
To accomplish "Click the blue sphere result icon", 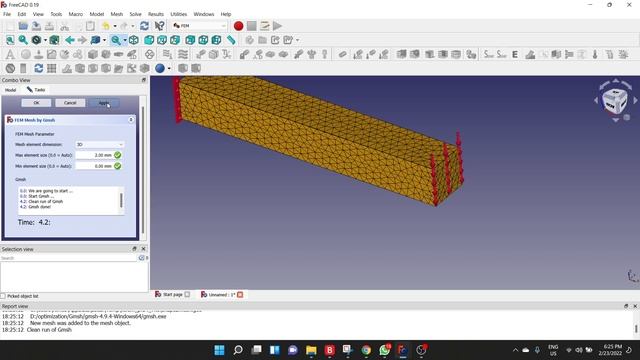I will coord(160,68).
